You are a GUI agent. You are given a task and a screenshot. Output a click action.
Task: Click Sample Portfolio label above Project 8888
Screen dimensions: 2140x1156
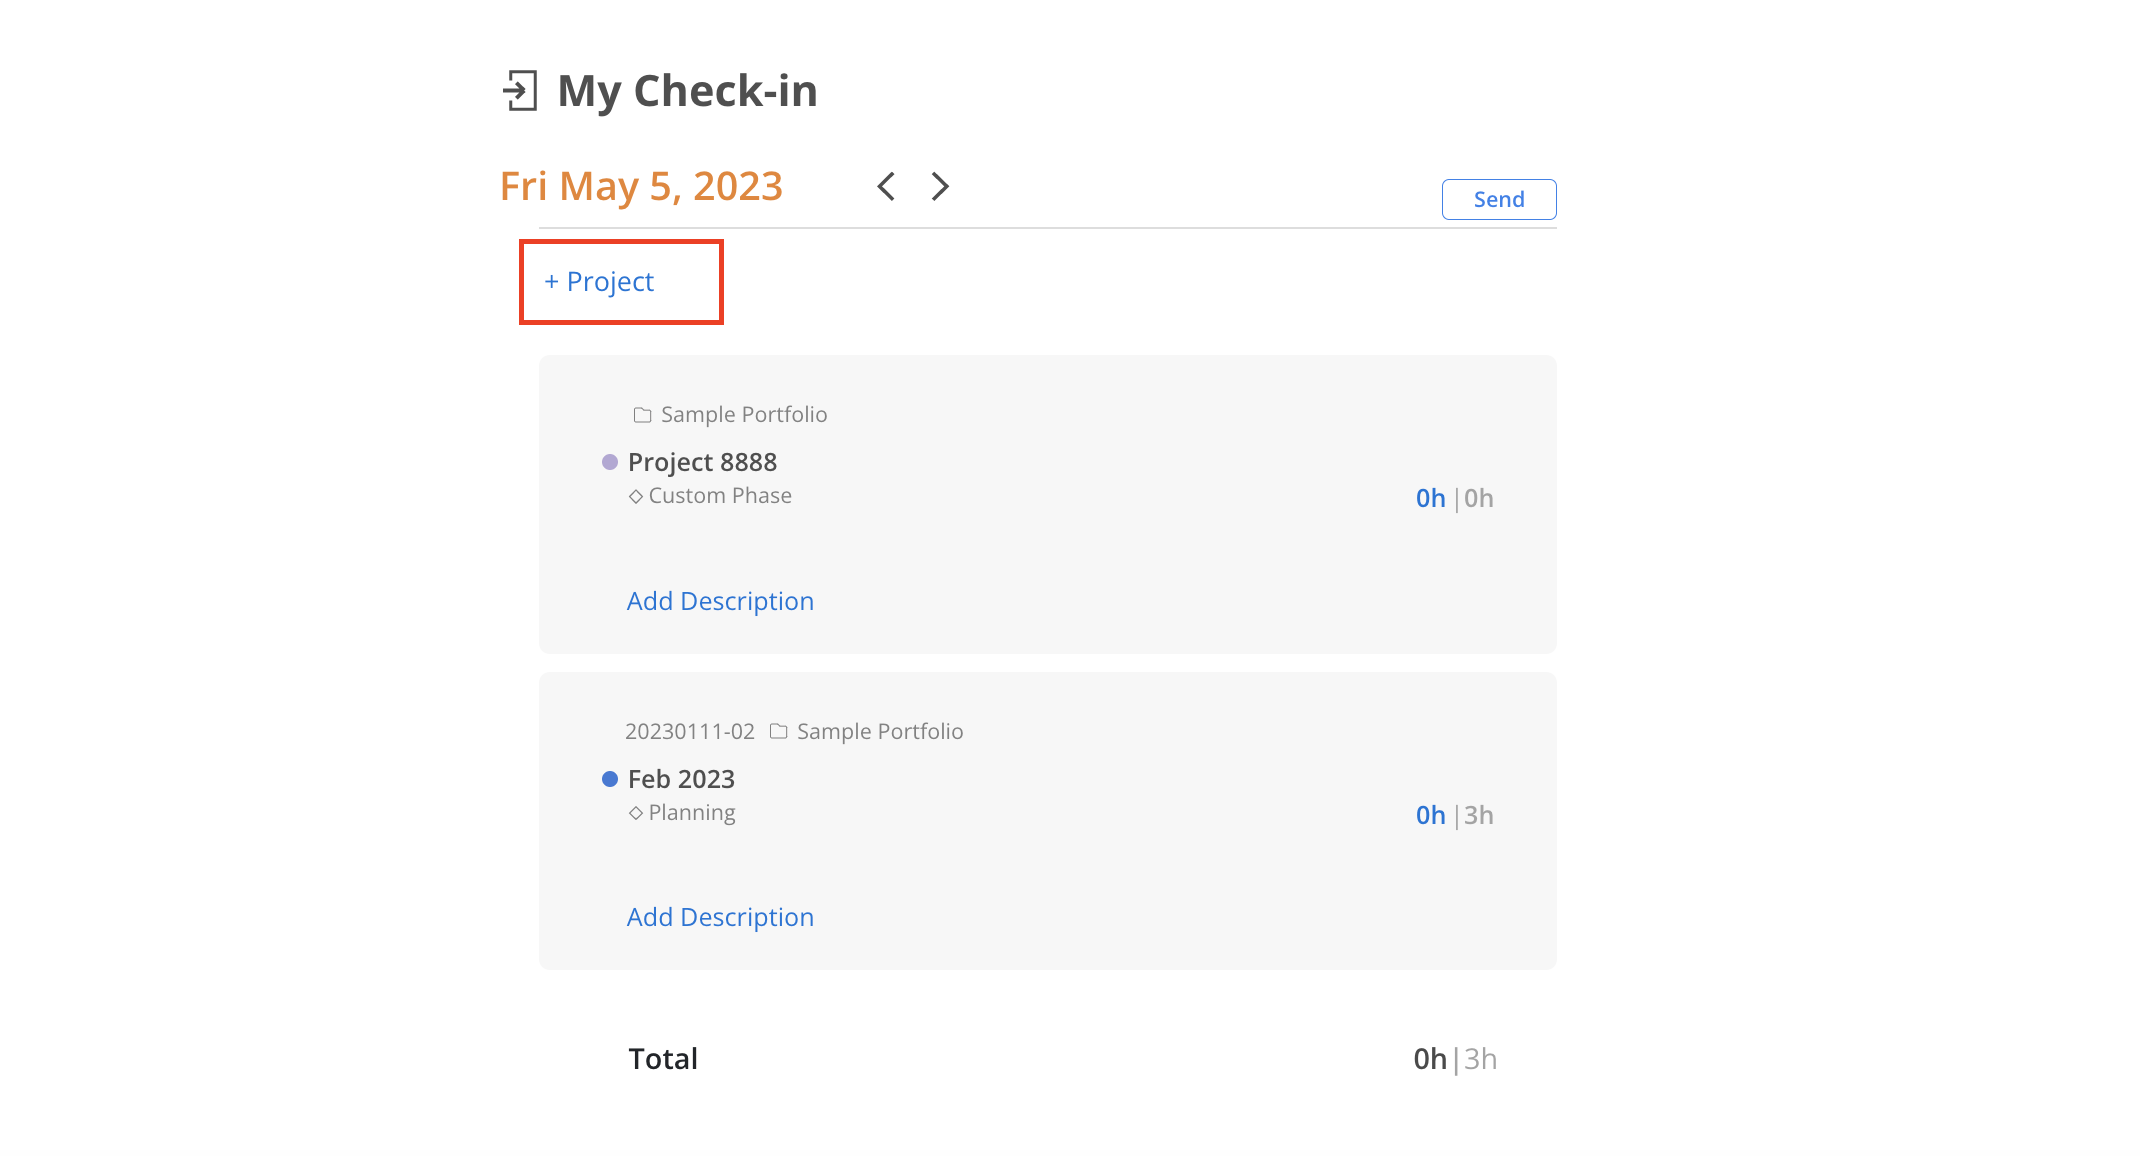[744, 414]
